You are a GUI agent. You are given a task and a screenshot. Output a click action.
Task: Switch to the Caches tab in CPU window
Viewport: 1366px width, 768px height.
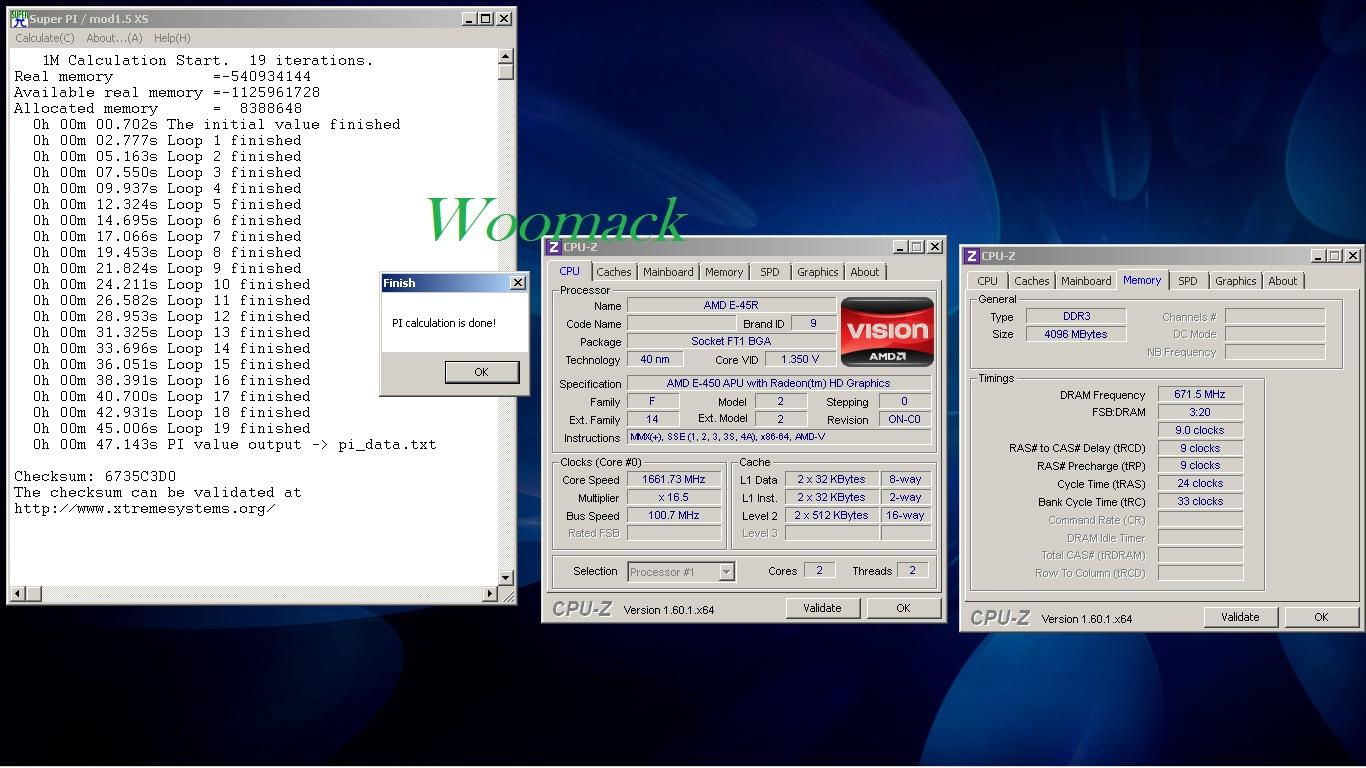(614, 272)
